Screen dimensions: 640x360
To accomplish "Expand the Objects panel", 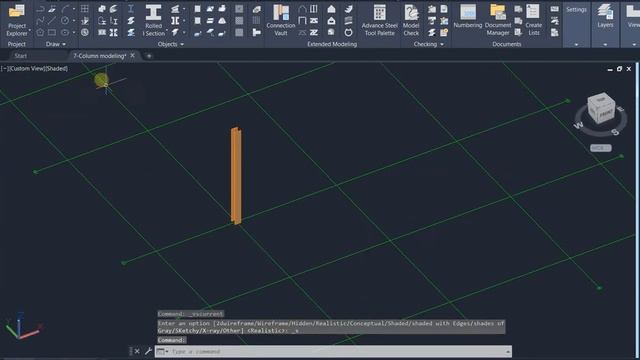I will (x=171, y=44).
